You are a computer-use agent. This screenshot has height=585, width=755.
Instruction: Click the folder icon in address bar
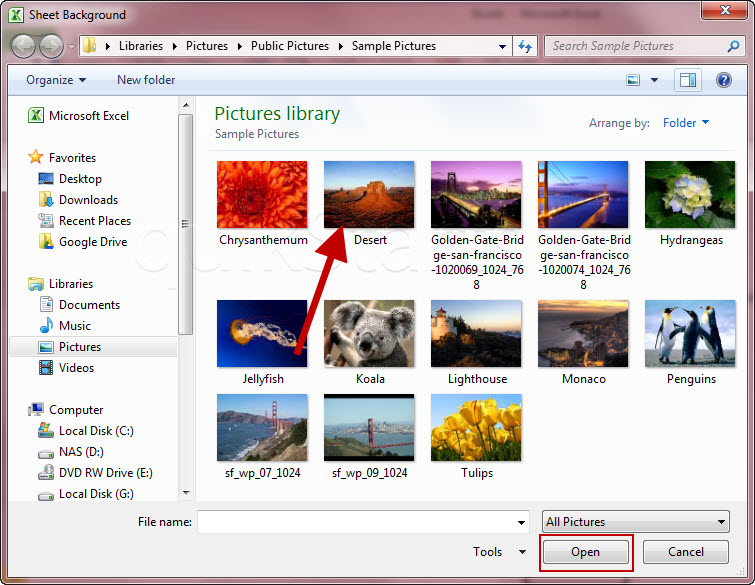coord(89,46)
